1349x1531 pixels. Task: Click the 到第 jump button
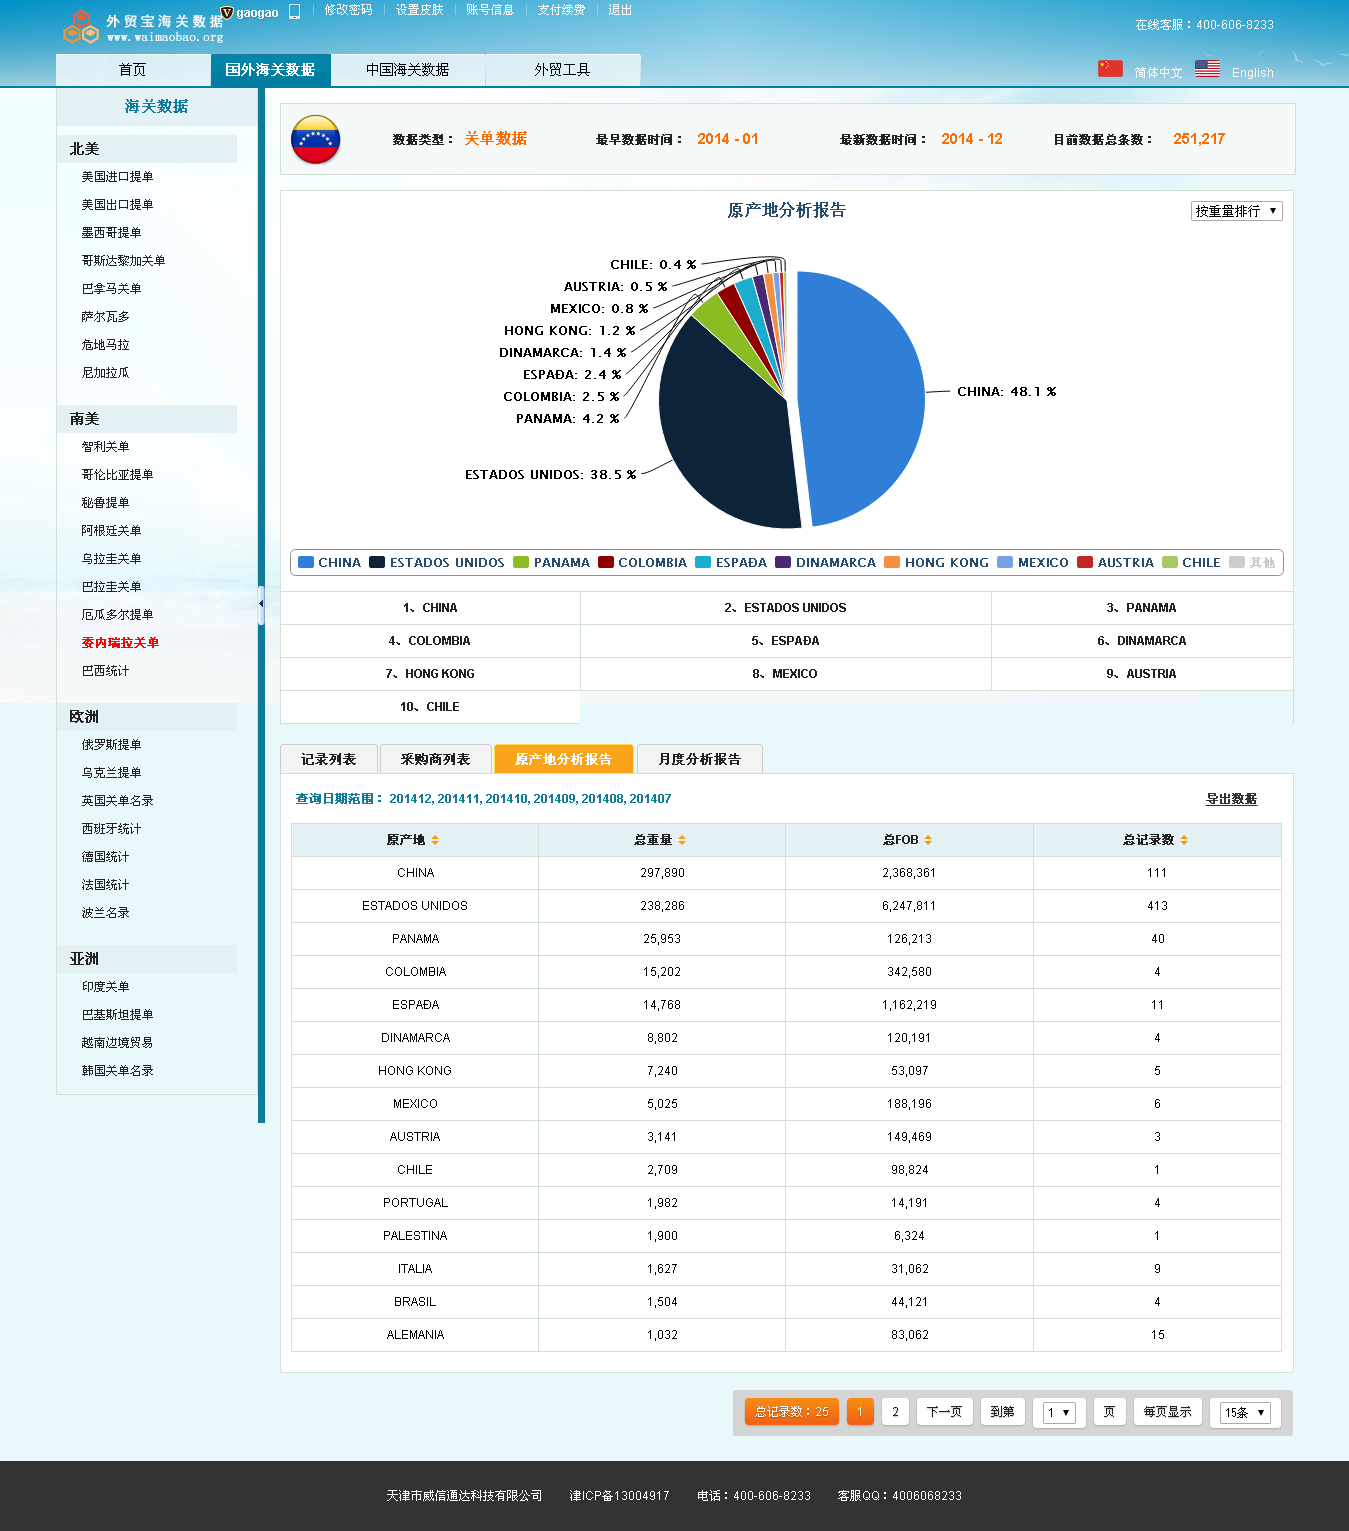click(x=1002, y=1412)
